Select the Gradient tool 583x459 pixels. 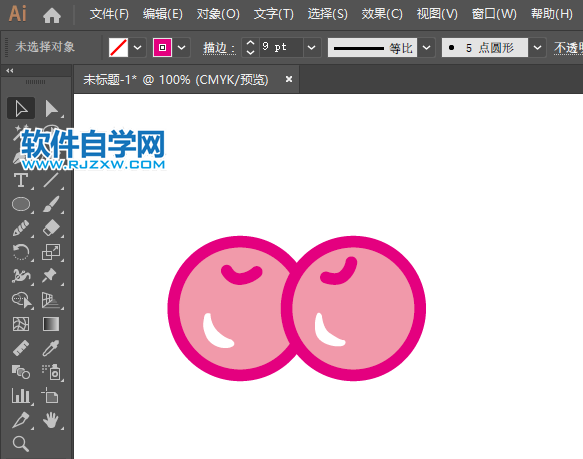(x=51, y=324)
